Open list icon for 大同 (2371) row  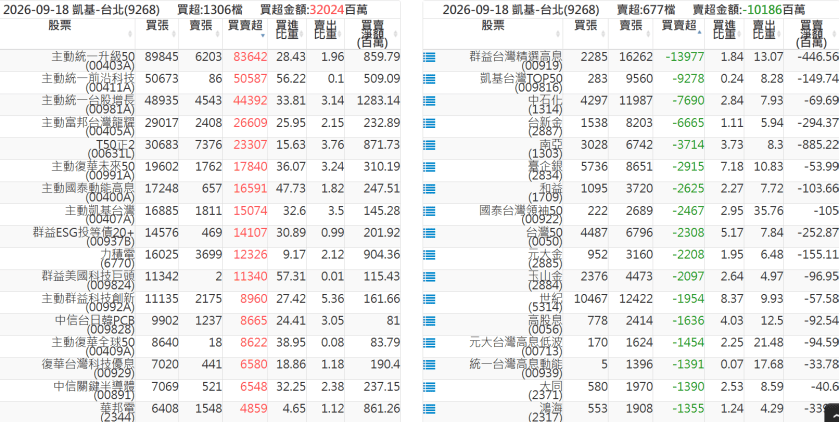click(429, 387)
